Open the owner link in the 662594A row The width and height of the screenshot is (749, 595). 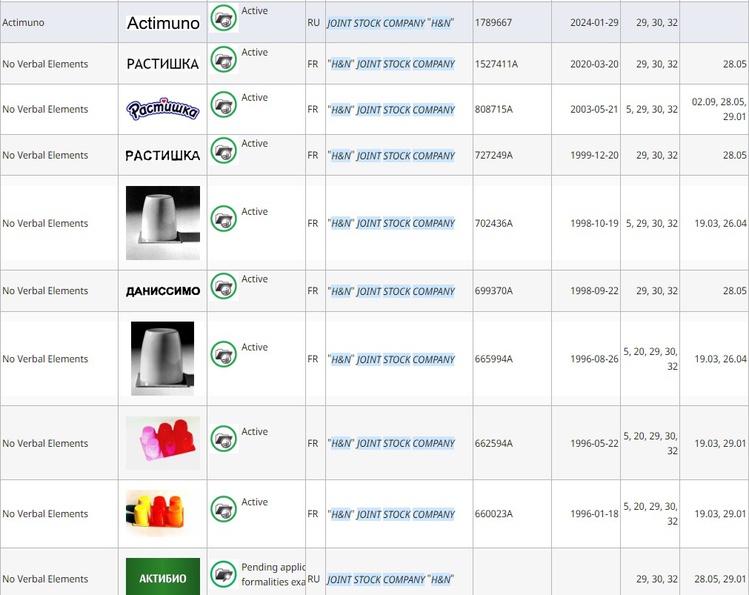[x=391, y=444]
